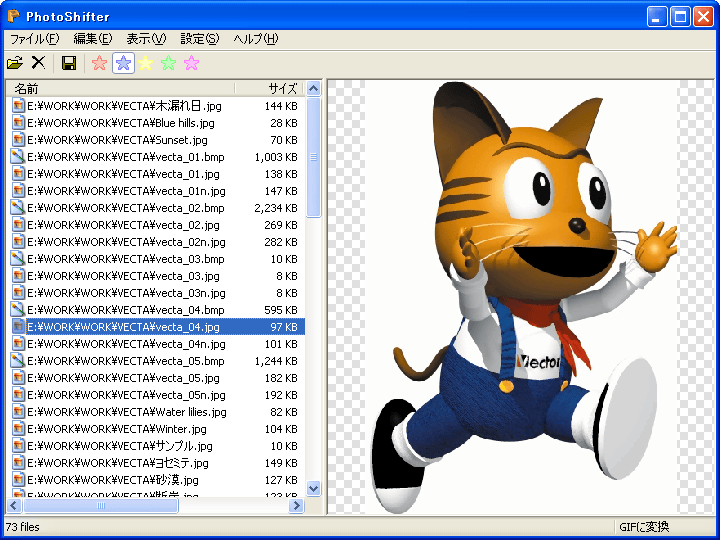Image resolution: width=720 pixels, height=540 pixels.
Task: Select the ヨセミテ.jpg file row
Action: (156, 463)
